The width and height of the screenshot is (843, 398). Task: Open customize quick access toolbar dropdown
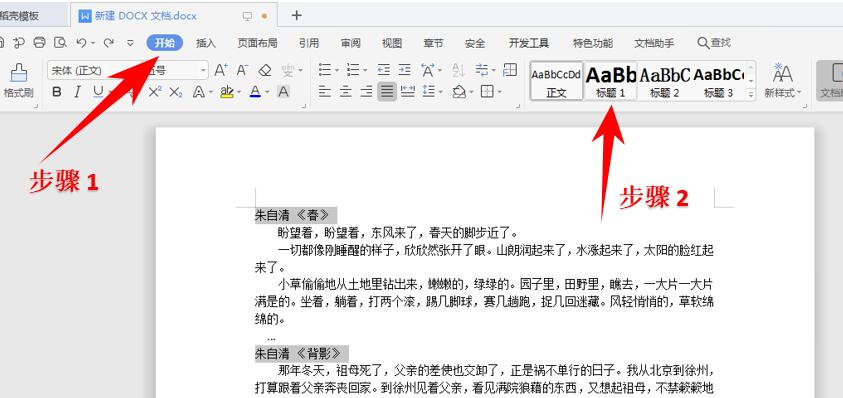tap(130, 43)
